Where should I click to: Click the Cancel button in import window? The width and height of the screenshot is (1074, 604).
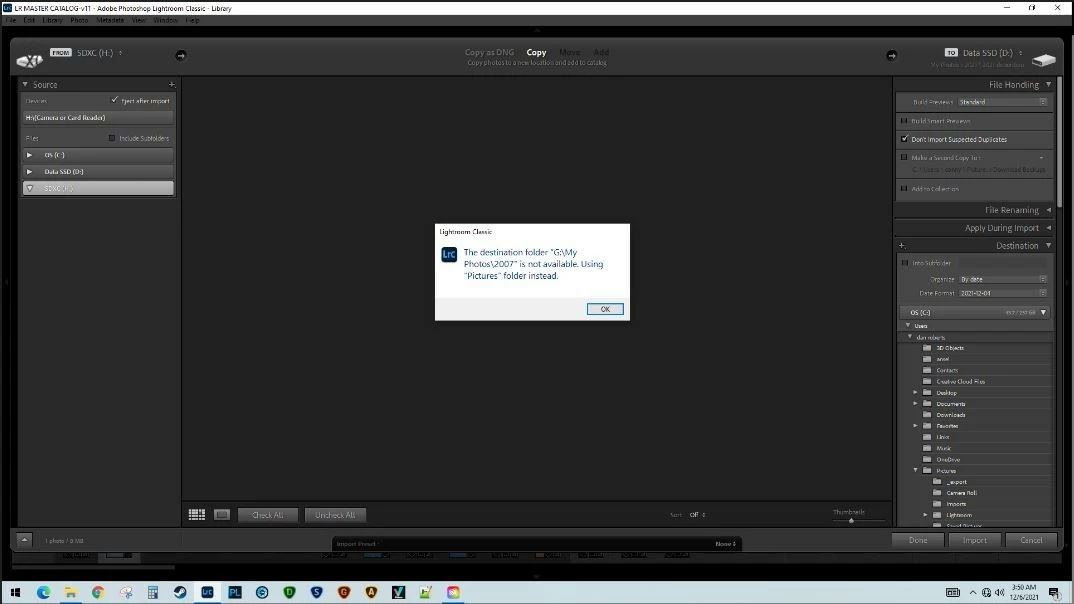[x=1030, y=540]
